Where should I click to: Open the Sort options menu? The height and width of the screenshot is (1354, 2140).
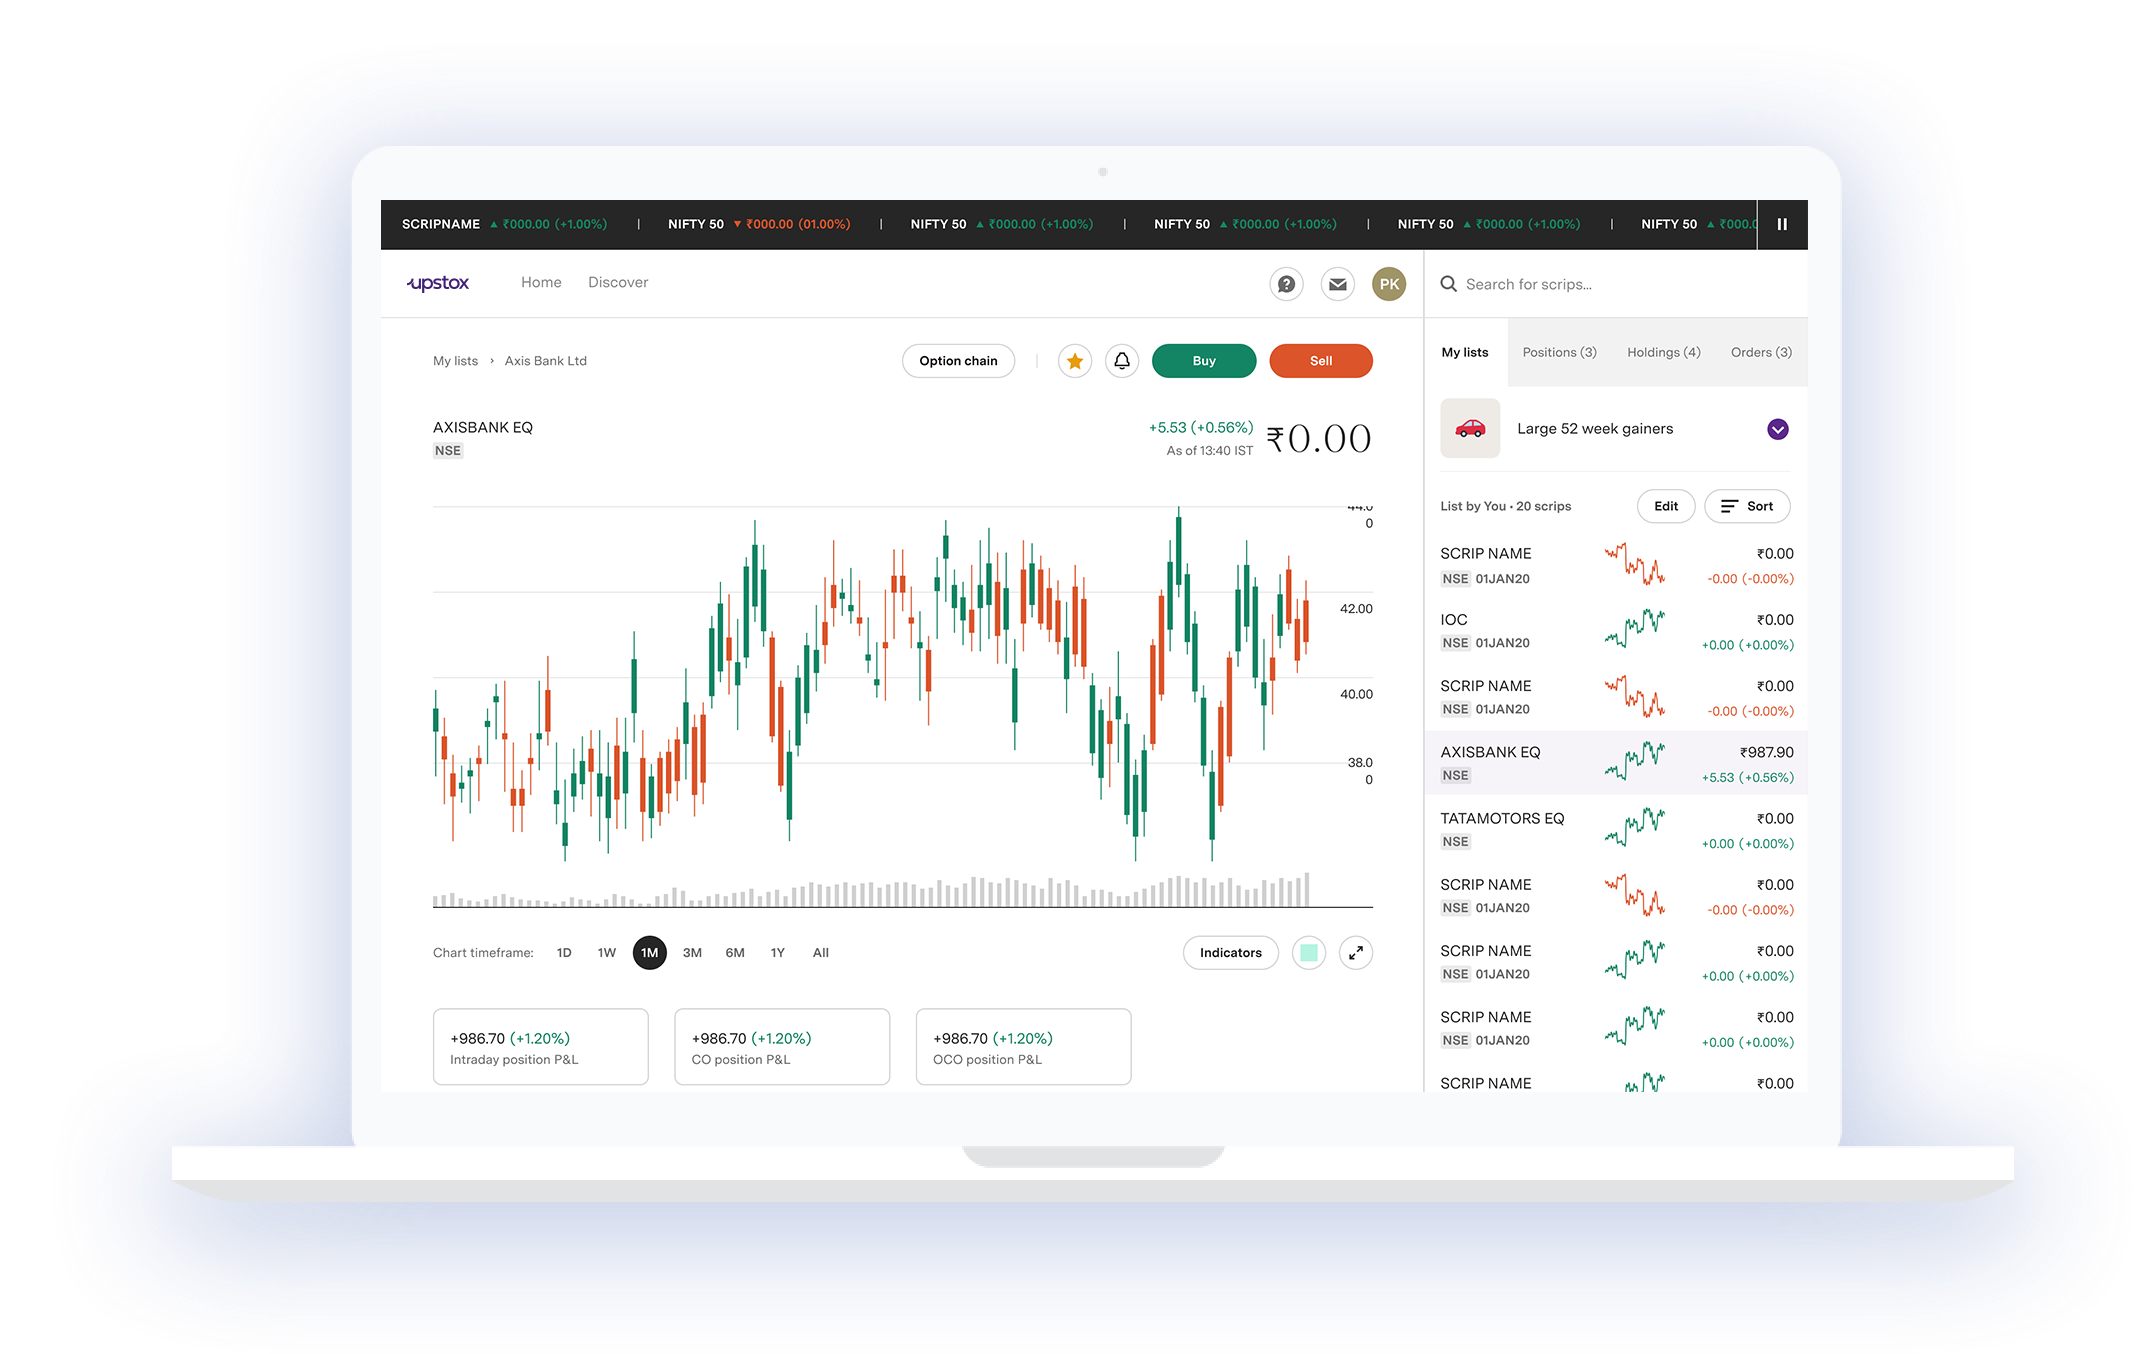point(1747,506)
